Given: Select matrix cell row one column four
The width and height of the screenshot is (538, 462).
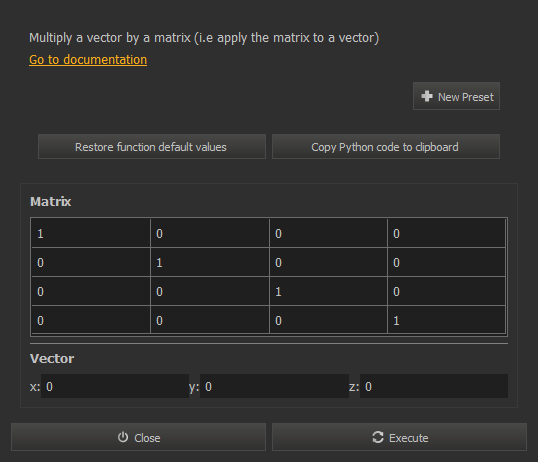Looking at the screenshot, I should point(446,233).
